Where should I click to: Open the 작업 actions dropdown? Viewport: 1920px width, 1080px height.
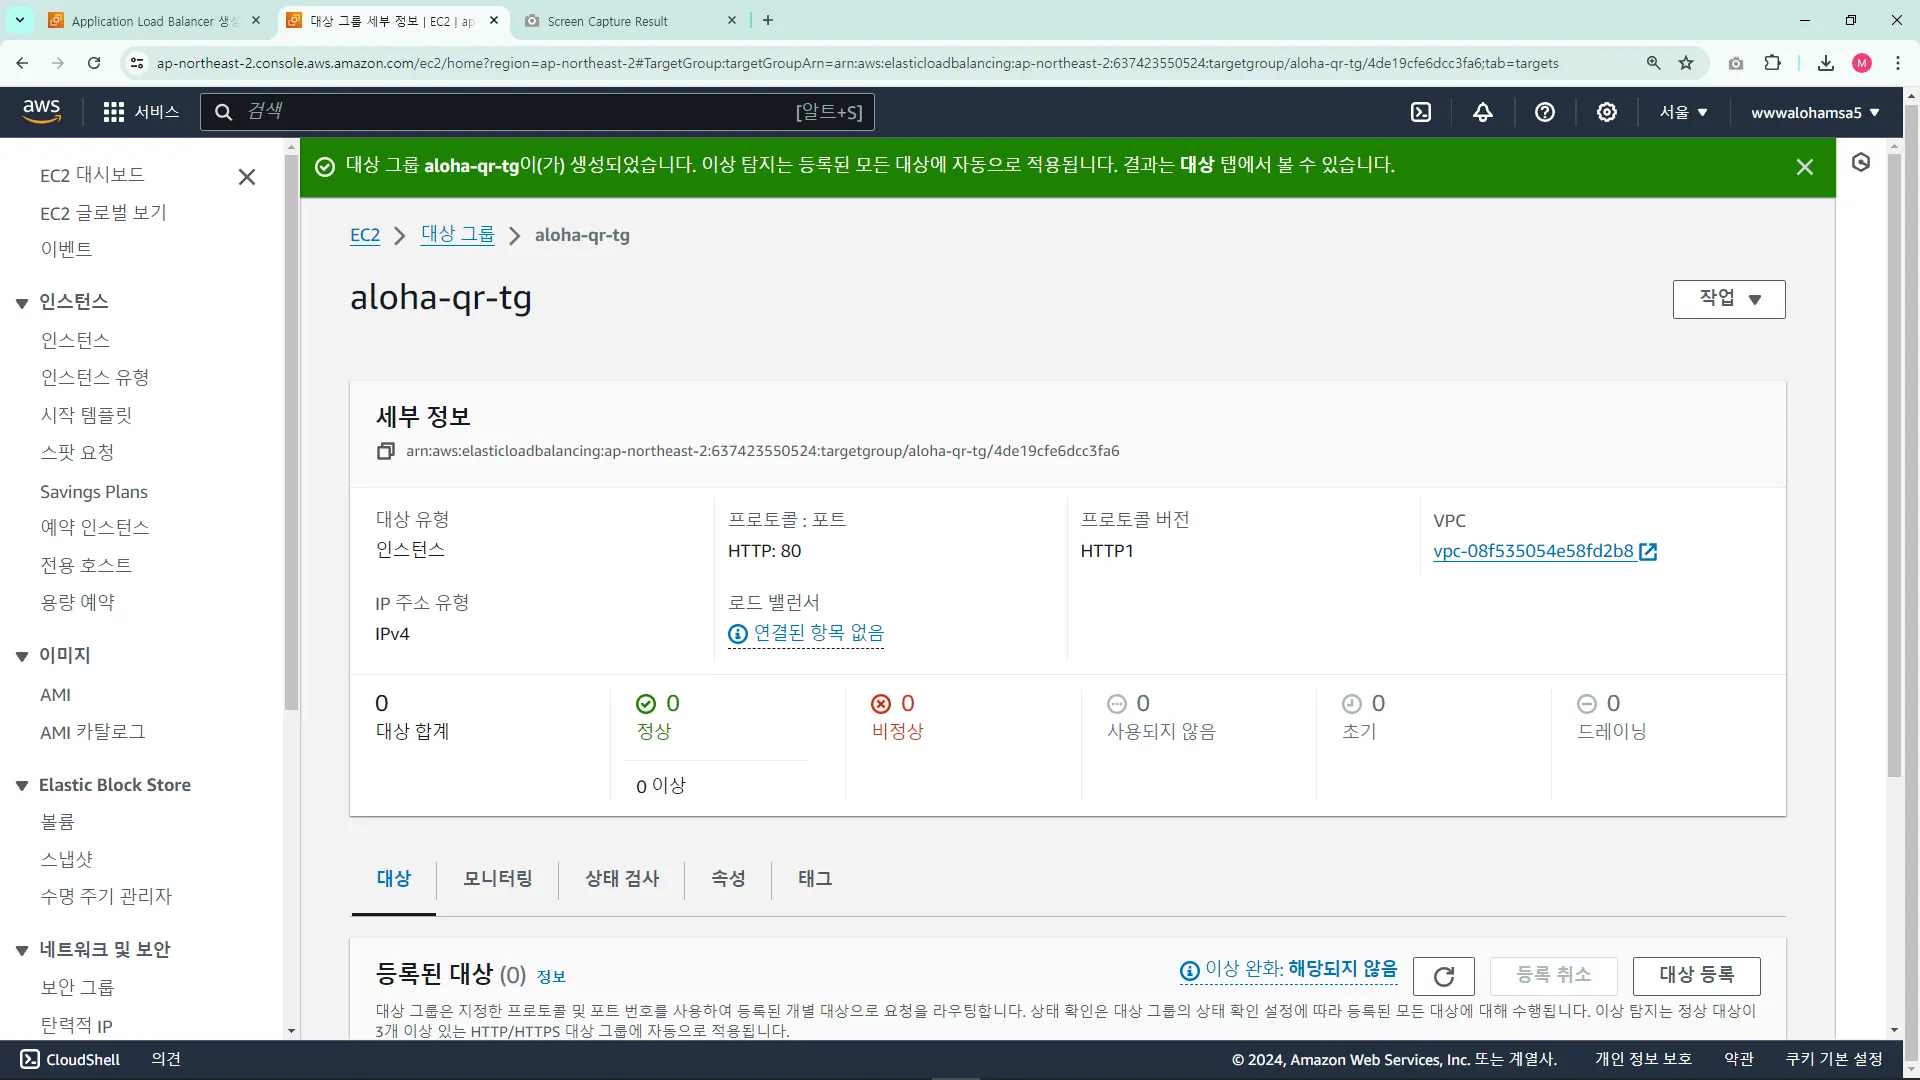(1728, 299)
